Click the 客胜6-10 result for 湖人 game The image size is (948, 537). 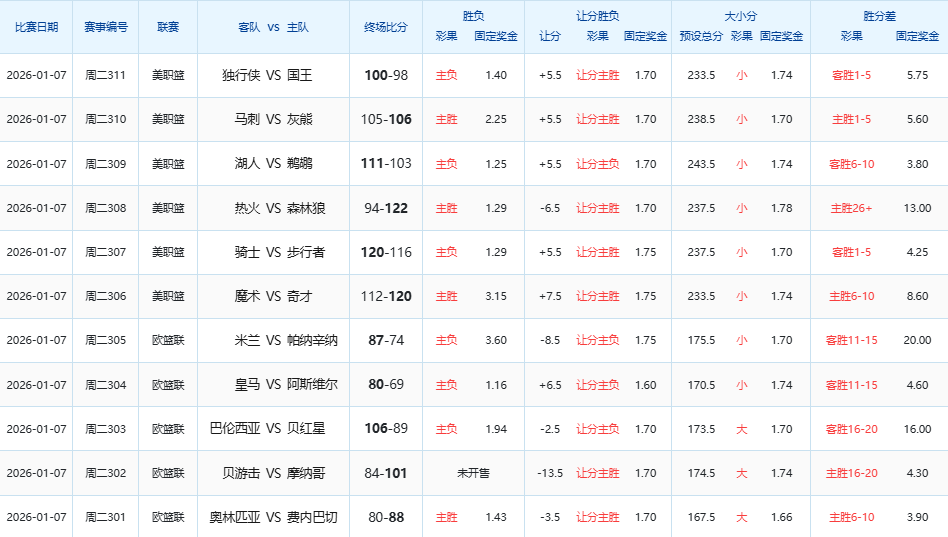click(x=851, y=164)
